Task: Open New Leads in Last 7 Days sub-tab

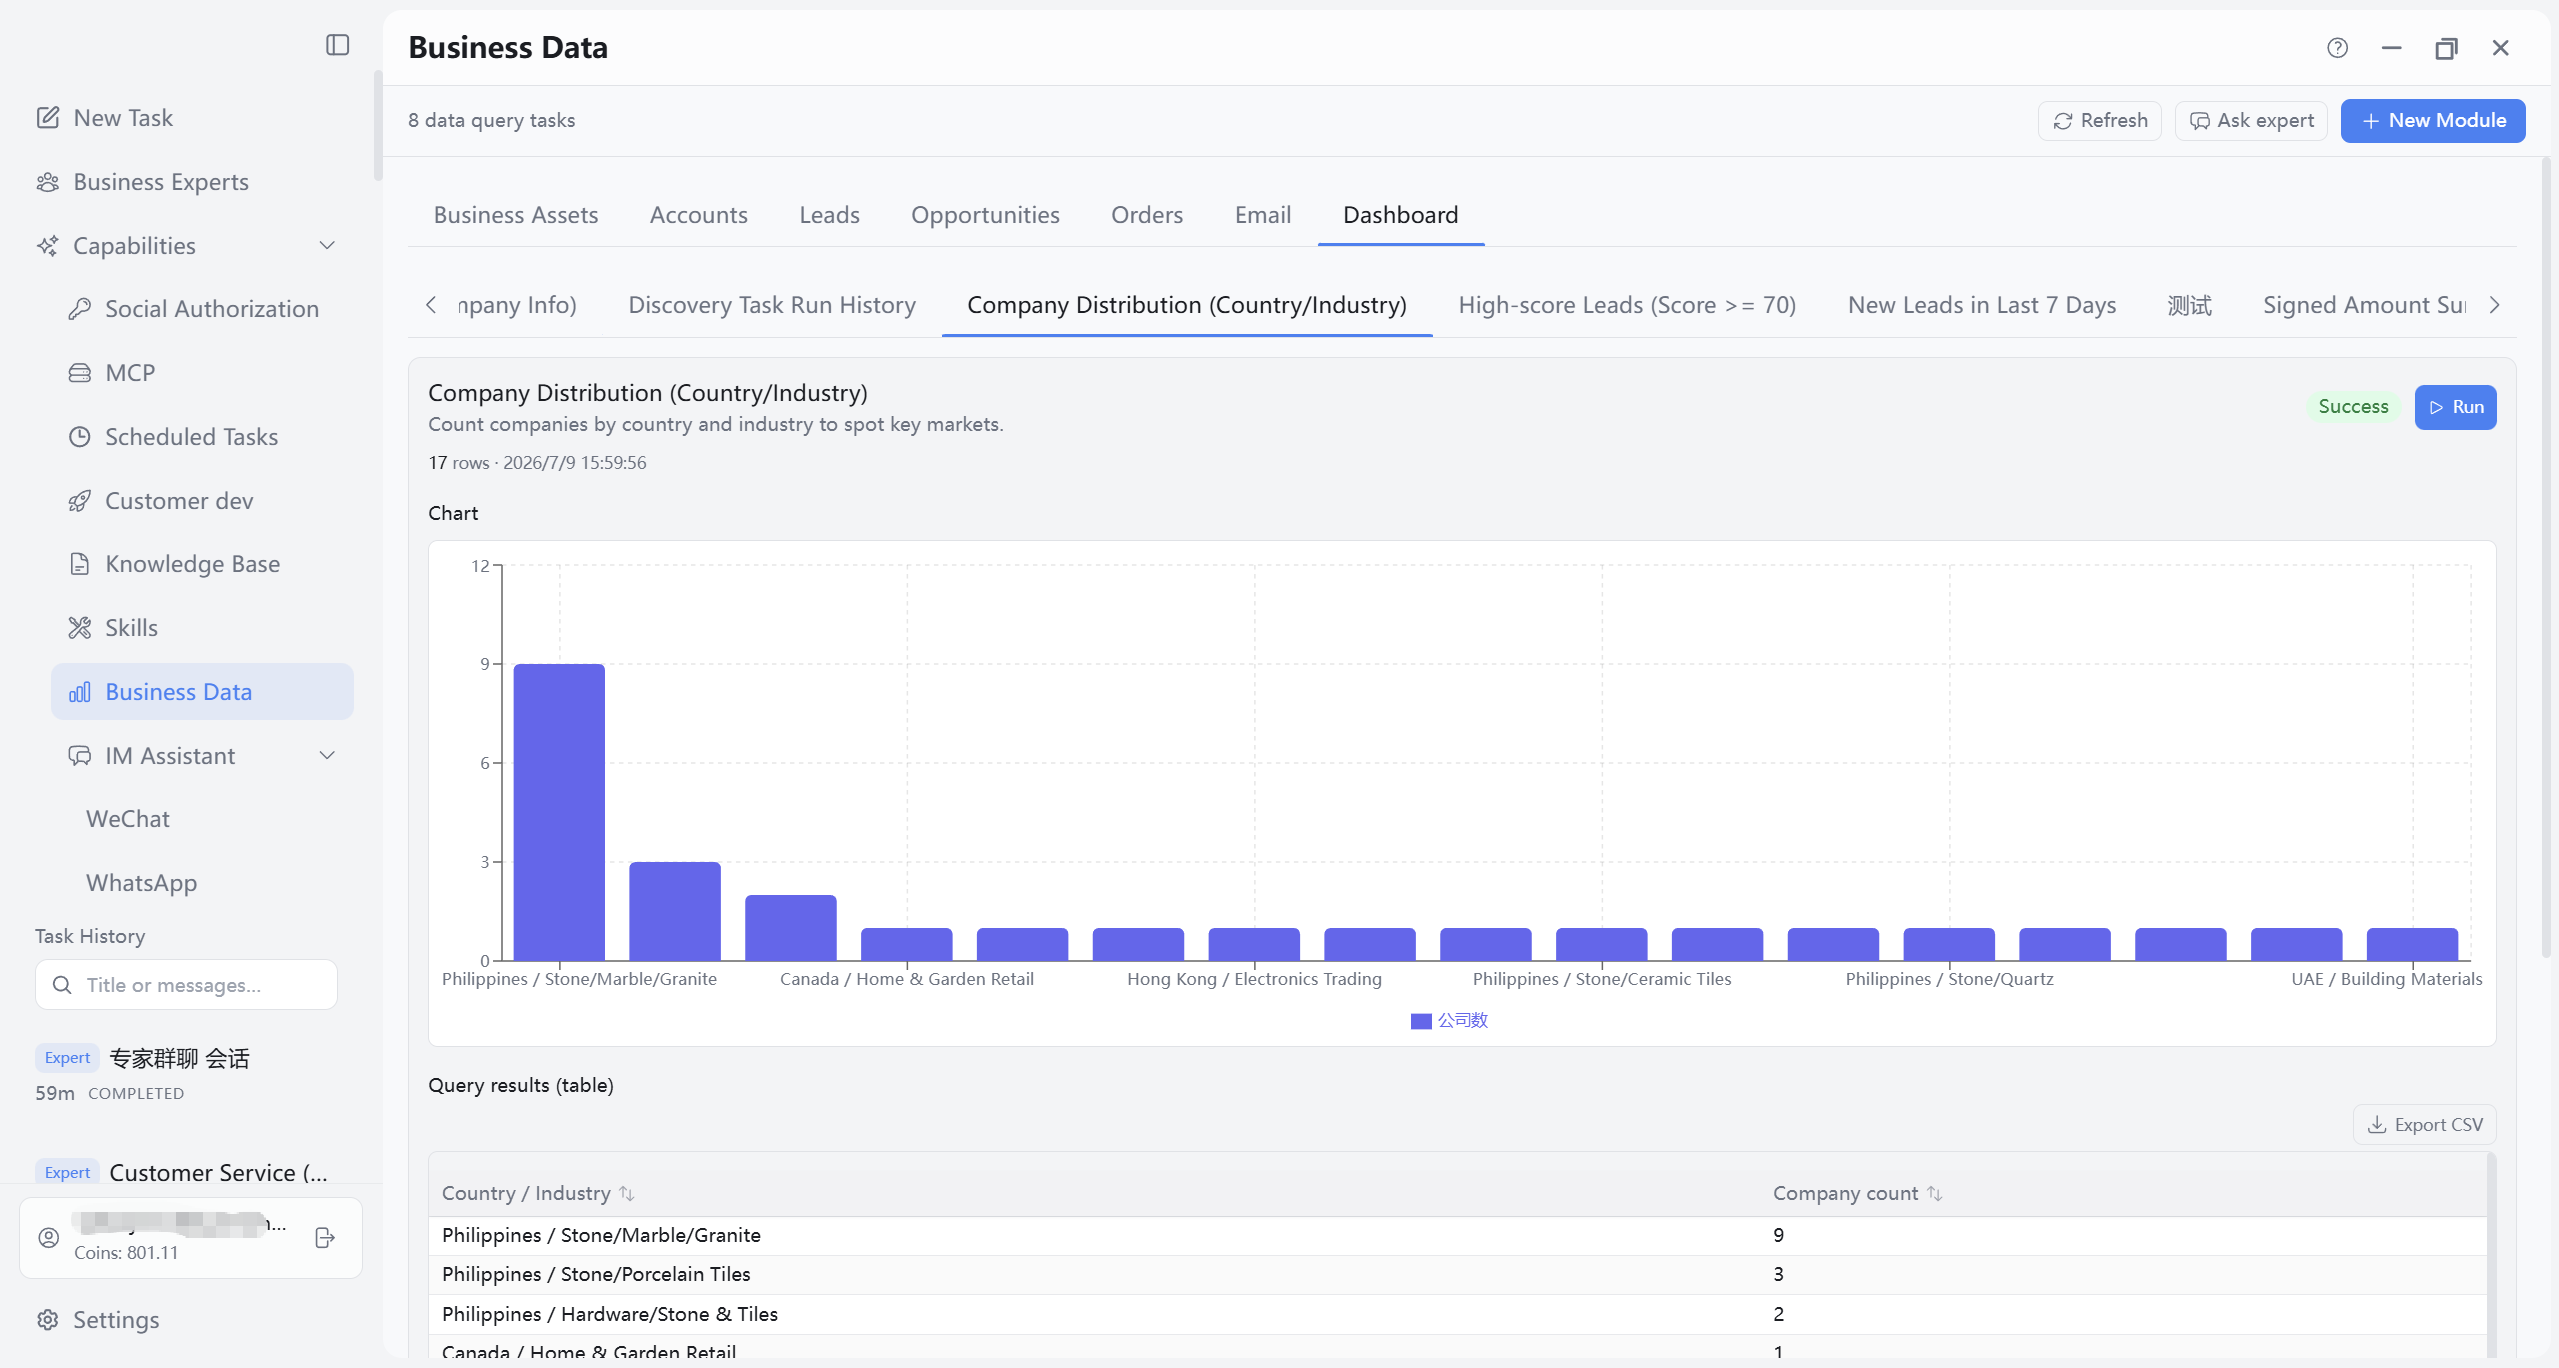Action: point(1982,305)
